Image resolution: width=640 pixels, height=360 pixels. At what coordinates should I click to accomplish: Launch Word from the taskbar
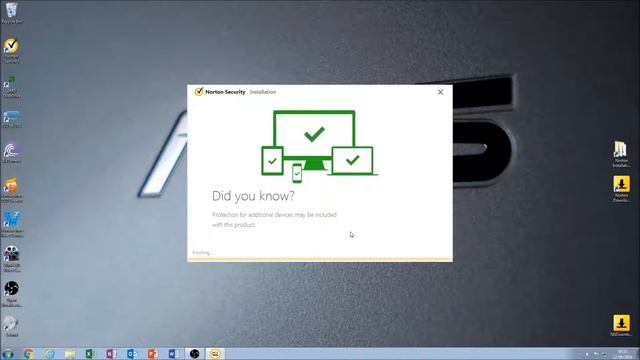point(173,354)
